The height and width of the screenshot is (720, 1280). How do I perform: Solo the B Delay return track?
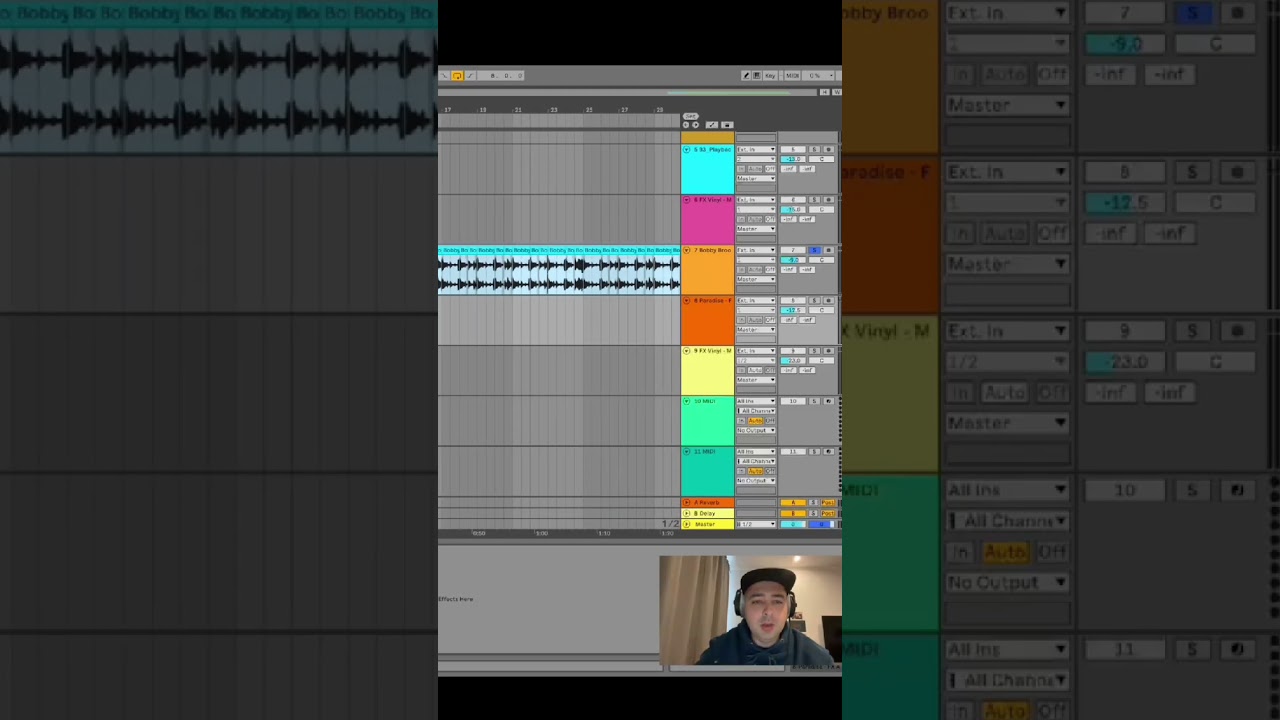point(814,513)
